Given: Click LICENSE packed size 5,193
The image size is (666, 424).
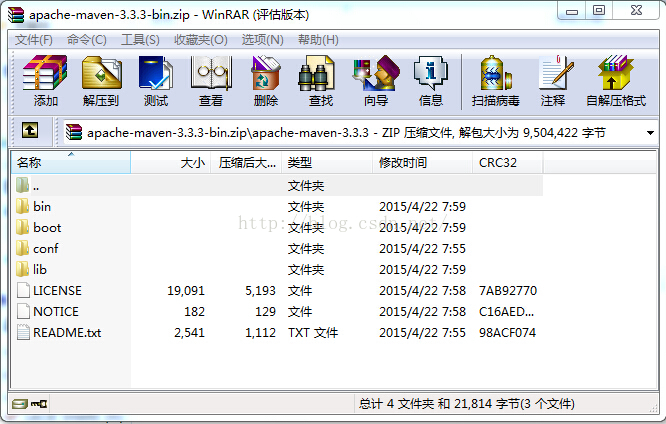Looking at the screenshot, I should [260, 291].
